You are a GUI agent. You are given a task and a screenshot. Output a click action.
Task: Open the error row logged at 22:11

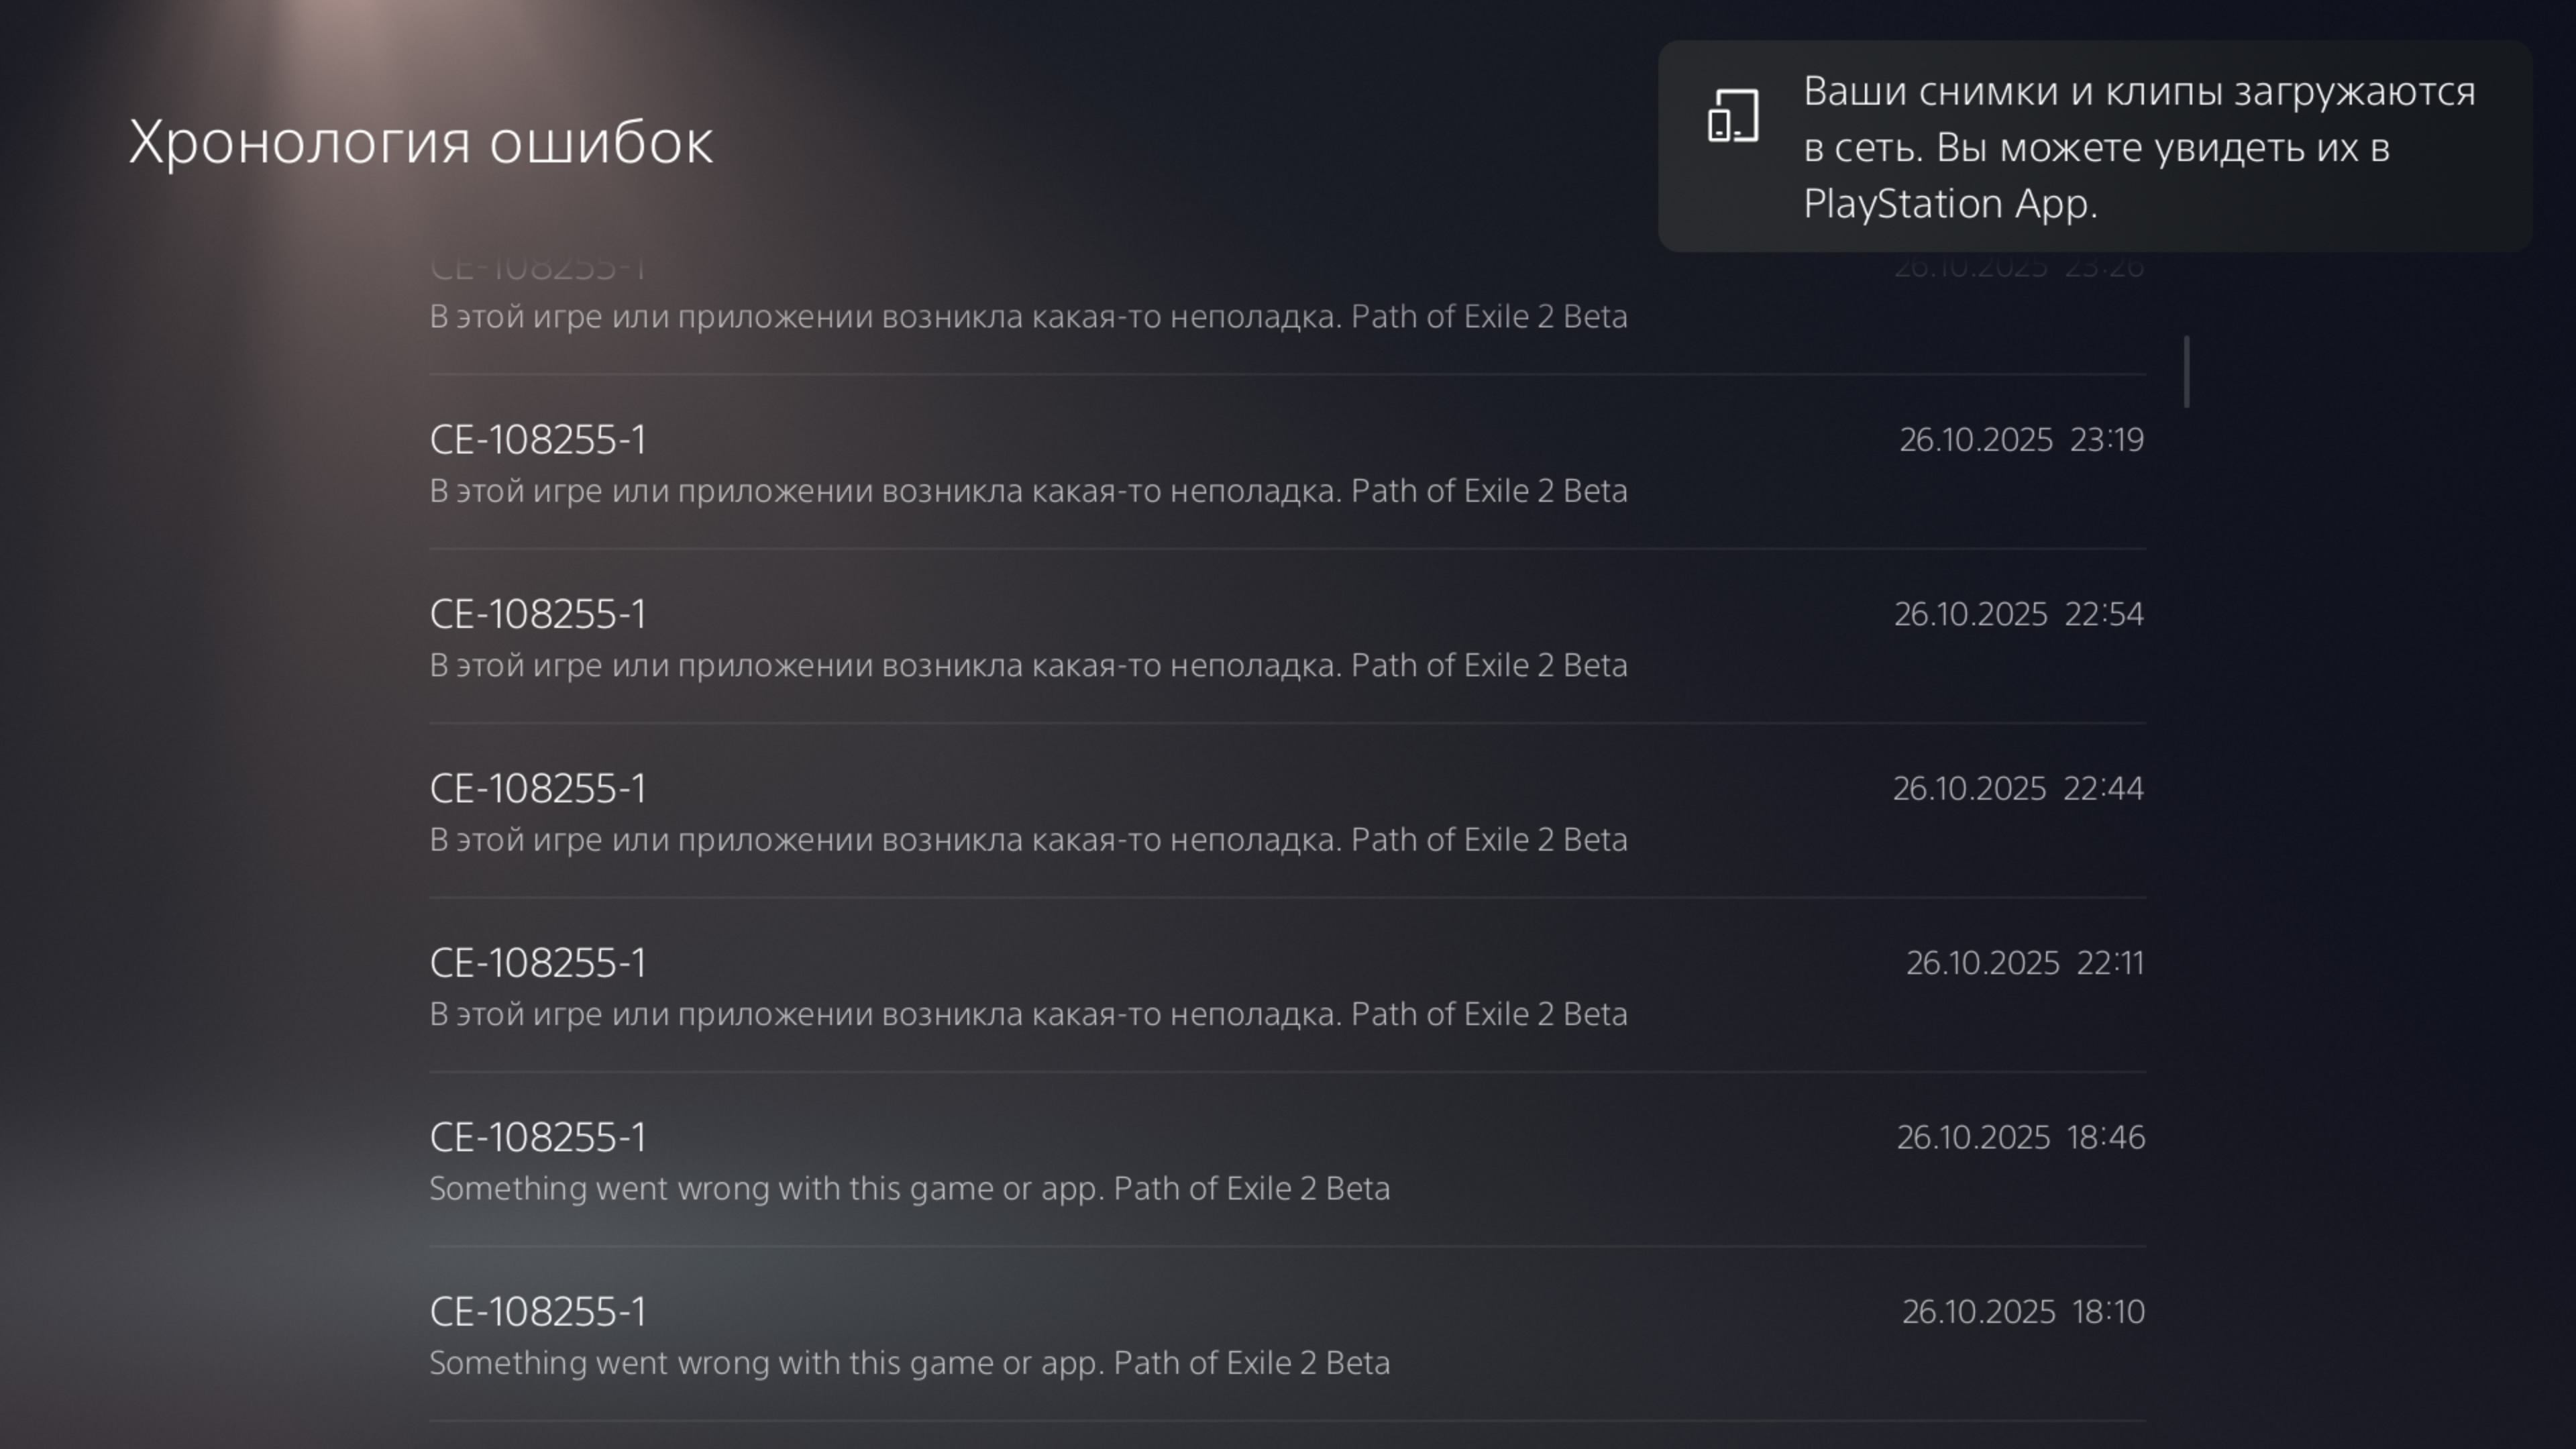click(1287, 986)
